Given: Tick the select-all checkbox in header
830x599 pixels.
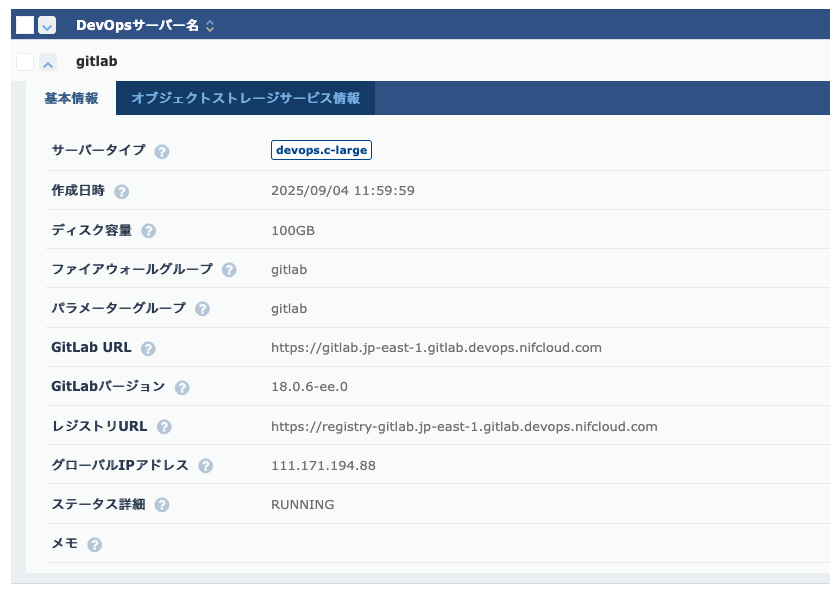Looking at the screenshot, I should 25,25.
